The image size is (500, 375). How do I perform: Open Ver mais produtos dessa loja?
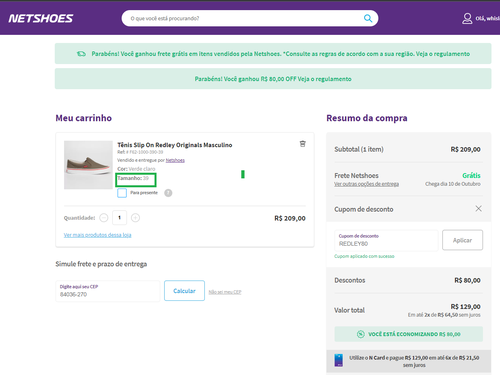[x=98, y=235]
